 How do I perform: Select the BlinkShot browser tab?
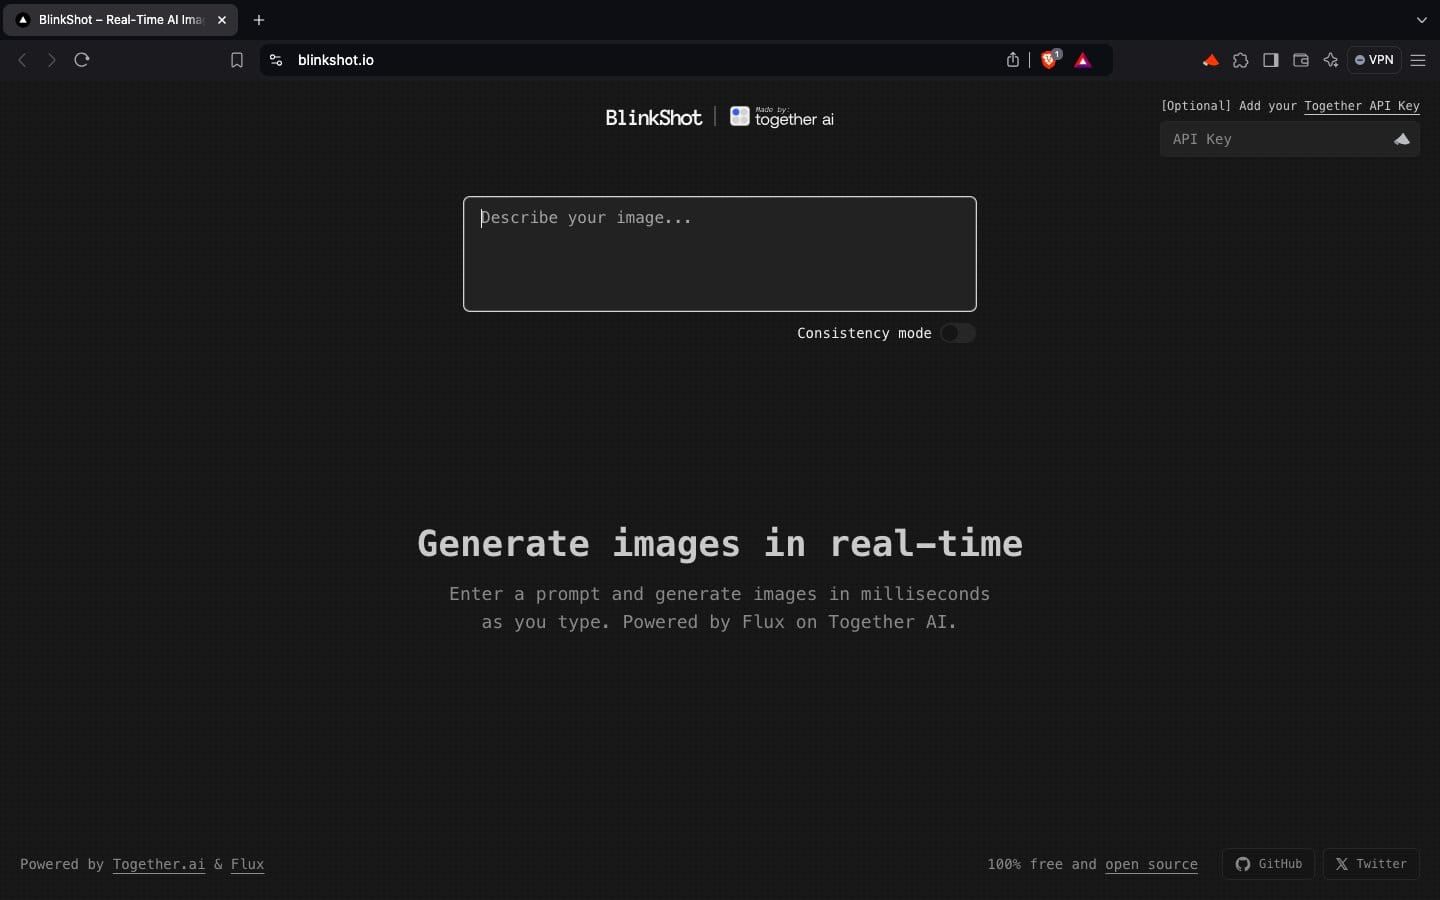(x=115, y=20)
